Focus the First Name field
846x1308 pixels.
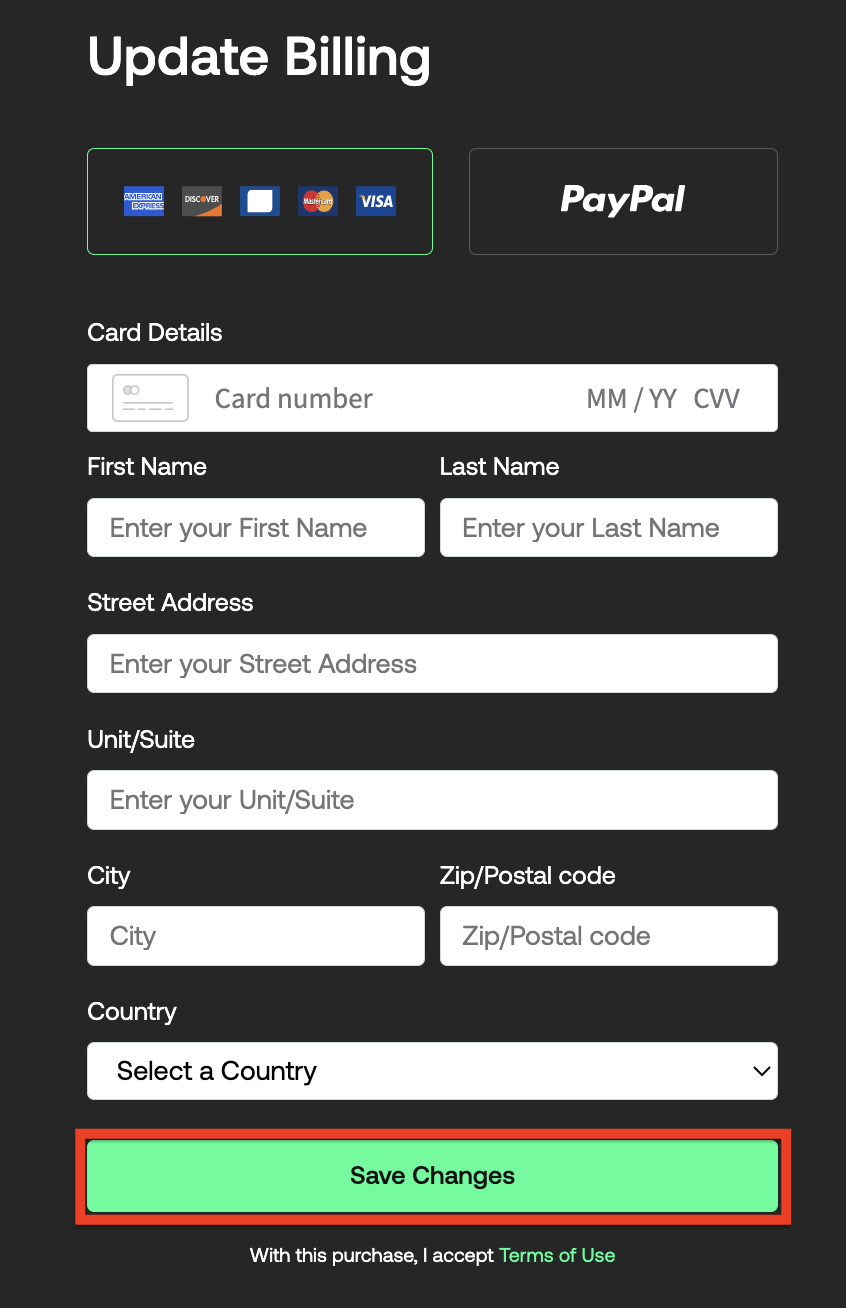256,528
